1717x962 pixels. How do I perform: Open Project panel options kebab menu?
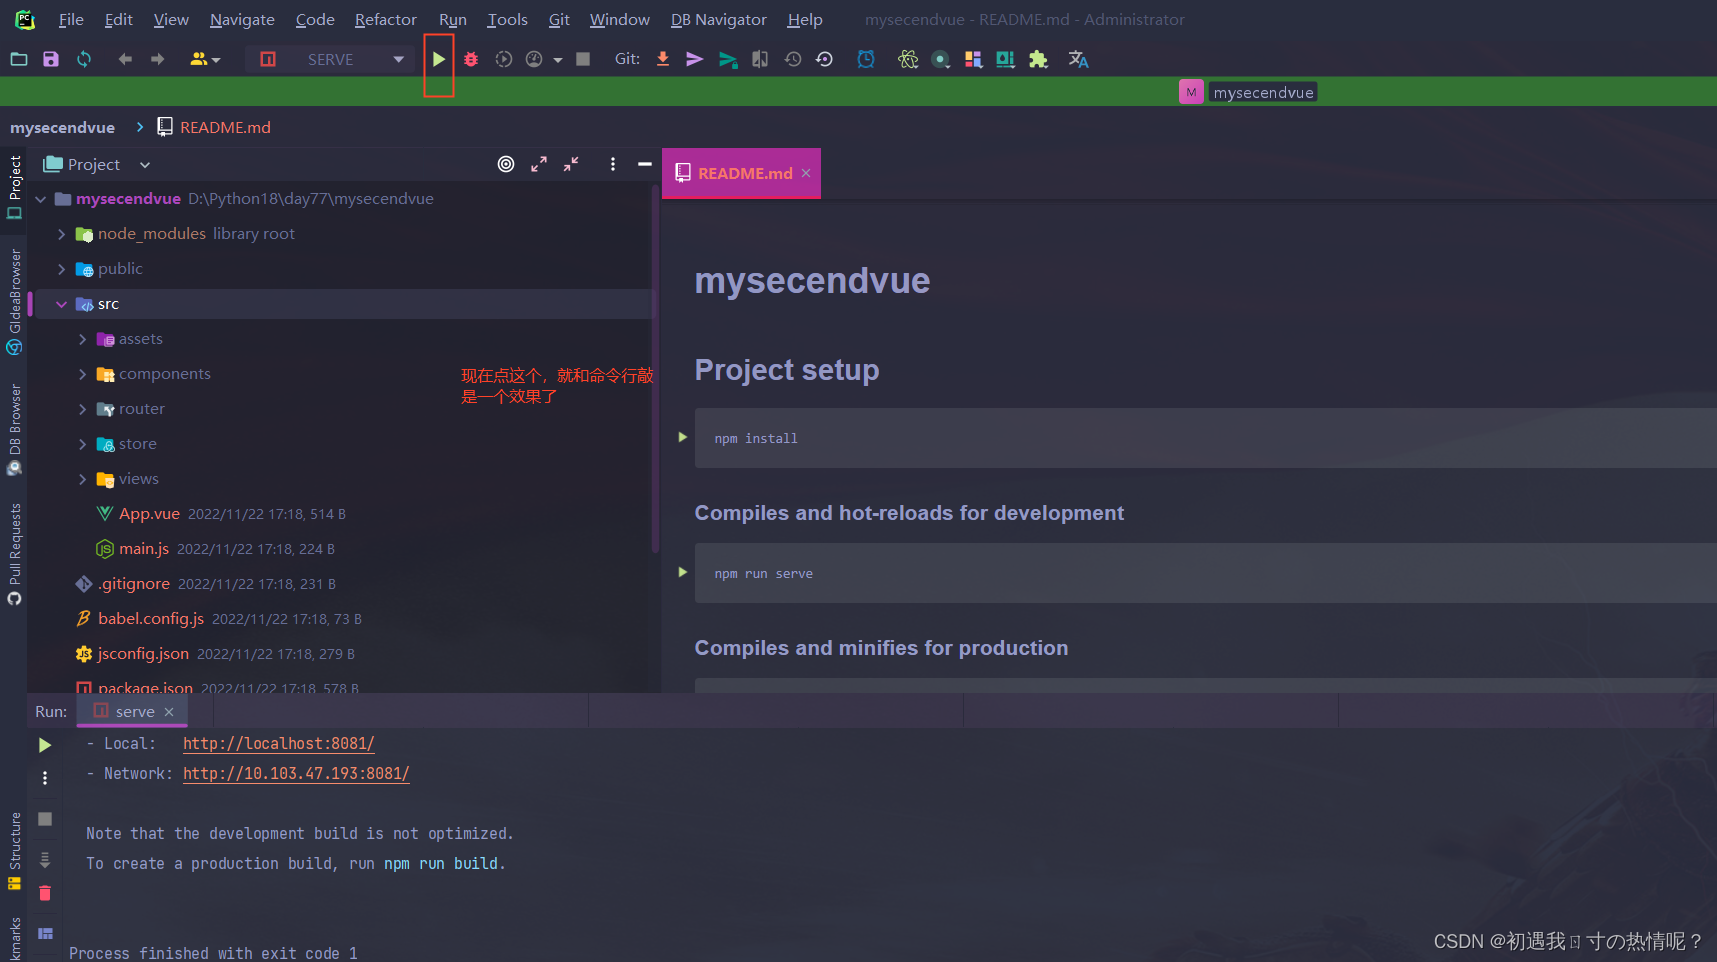point(613,165)
